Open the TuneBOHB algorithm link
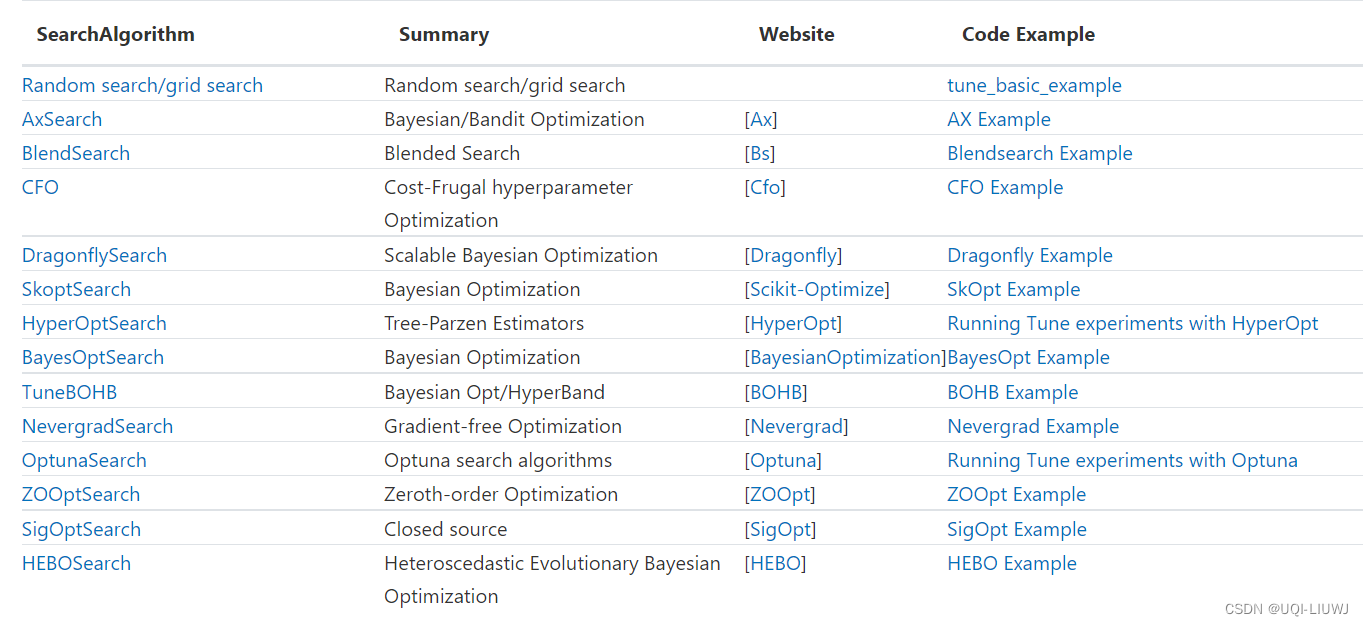The image size is (1363, 626). [69, 393]
